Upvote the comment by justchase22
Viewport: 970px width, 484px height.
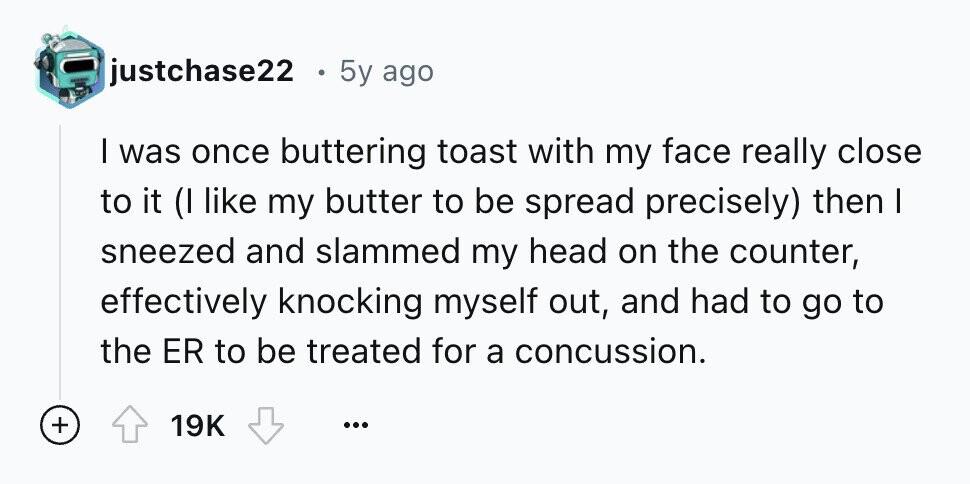pyautogui.click(x=127, y=426)
